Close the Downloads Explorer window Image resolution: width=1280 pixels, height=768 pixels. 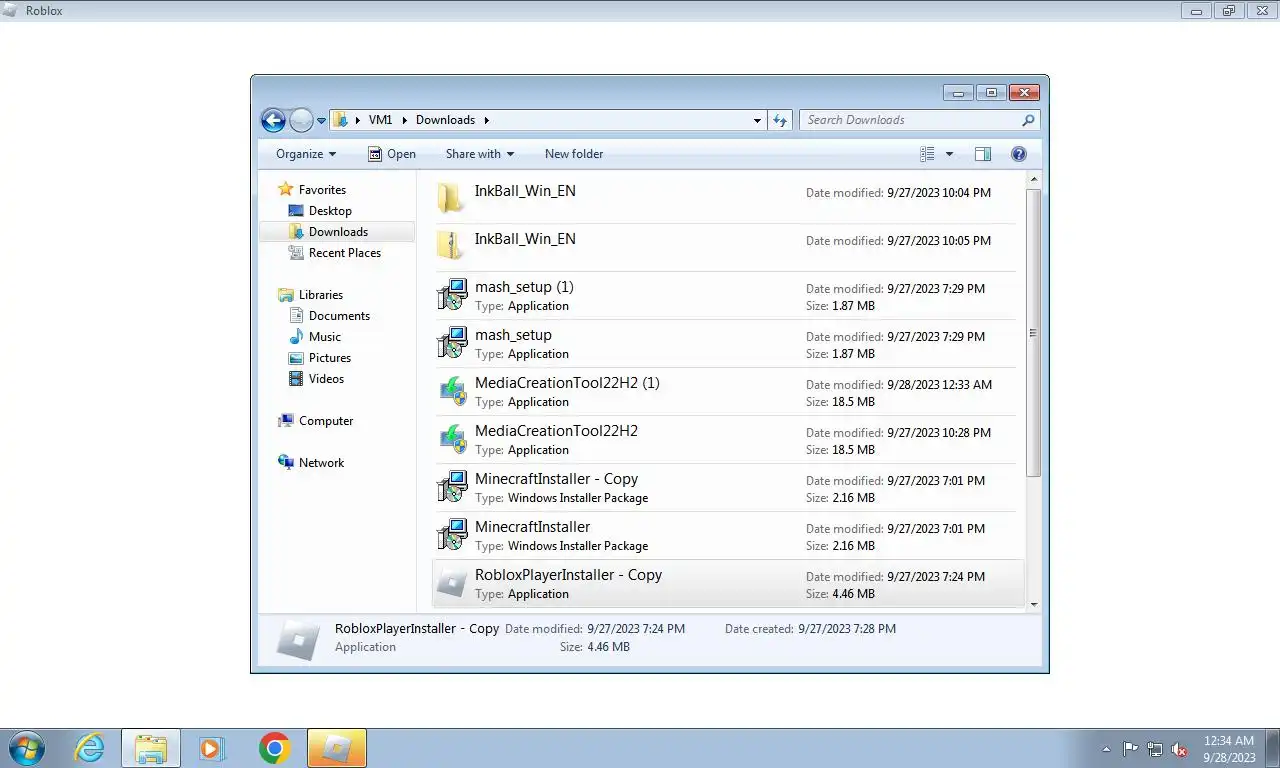(x=1024, y=93)
